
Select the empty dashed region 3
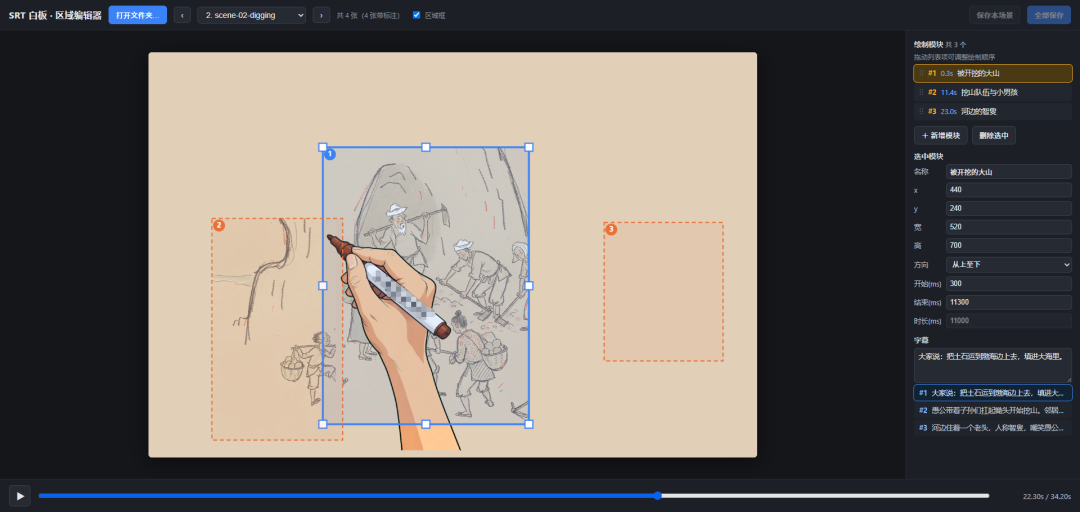(664, 291)
